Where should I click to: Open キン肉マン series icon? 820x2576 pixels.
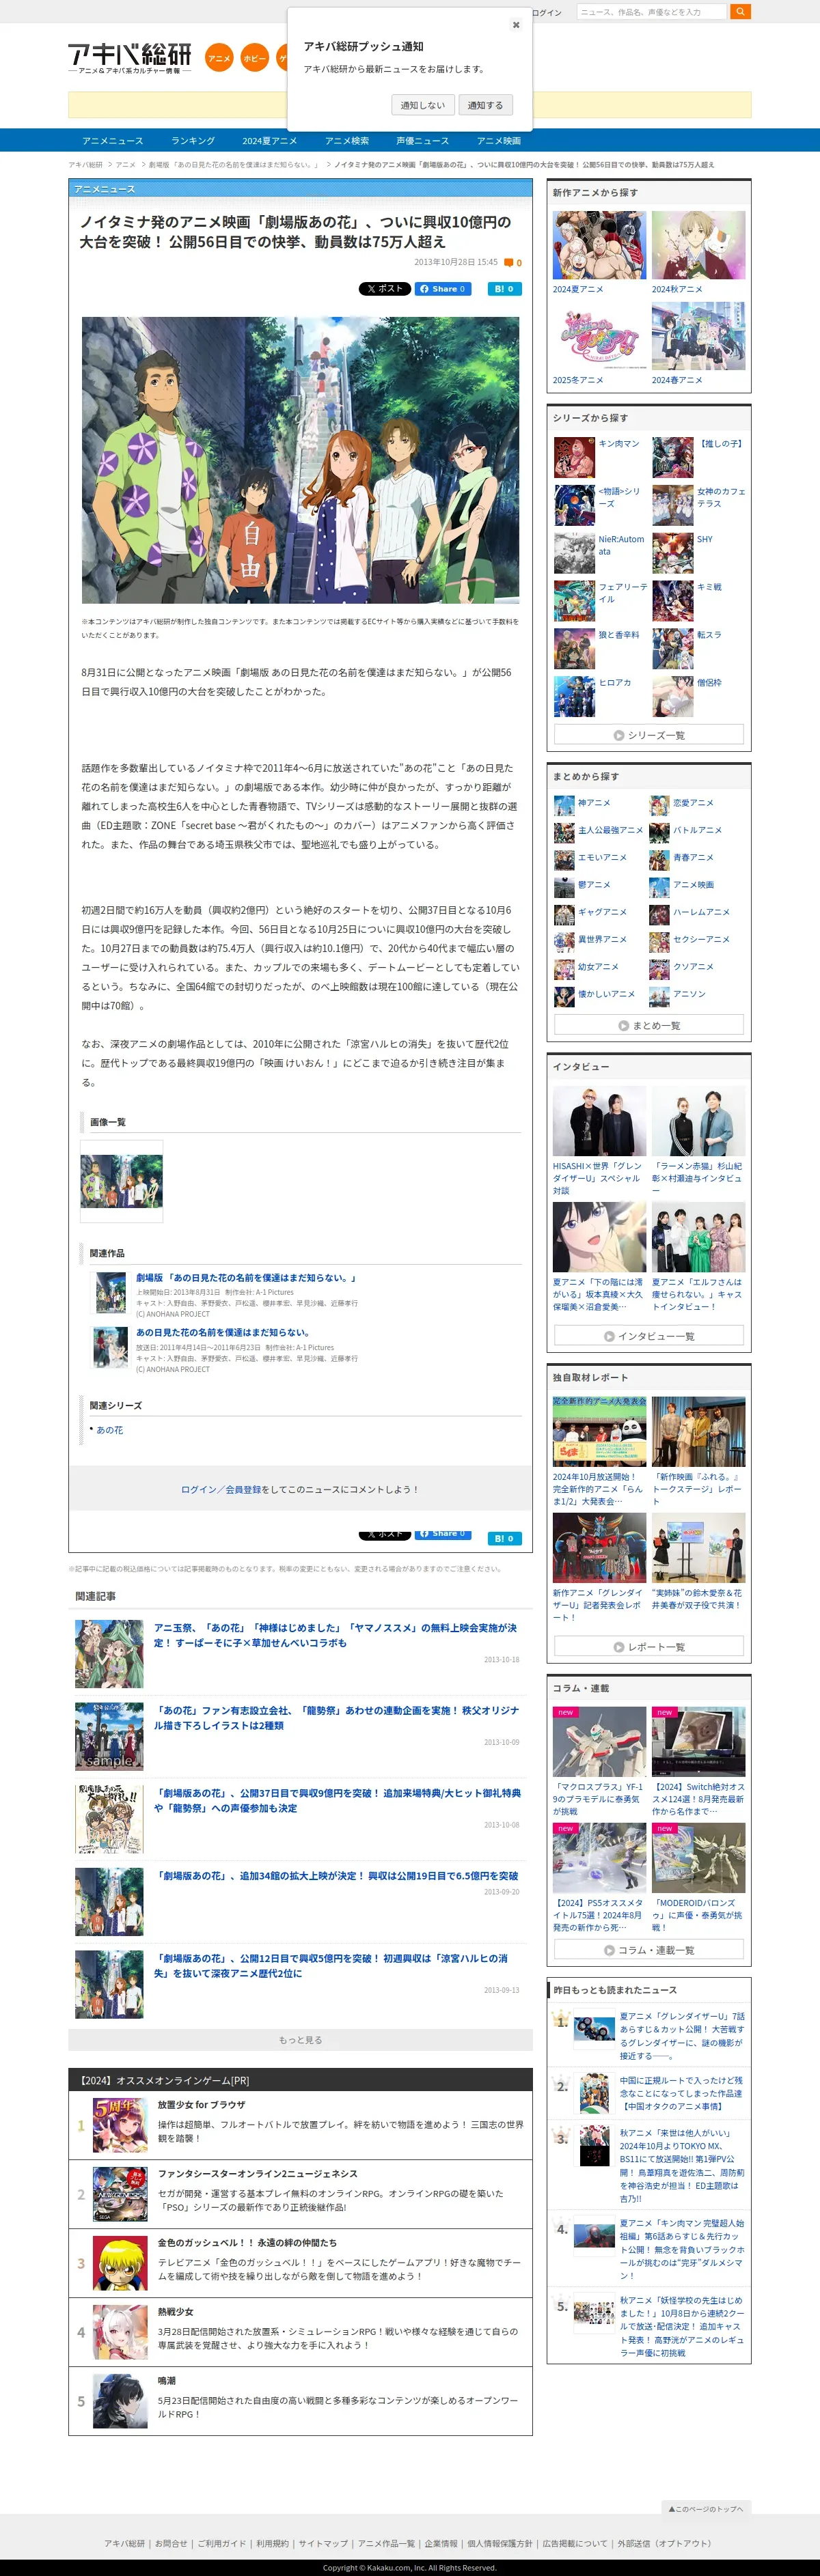[575, 458]
